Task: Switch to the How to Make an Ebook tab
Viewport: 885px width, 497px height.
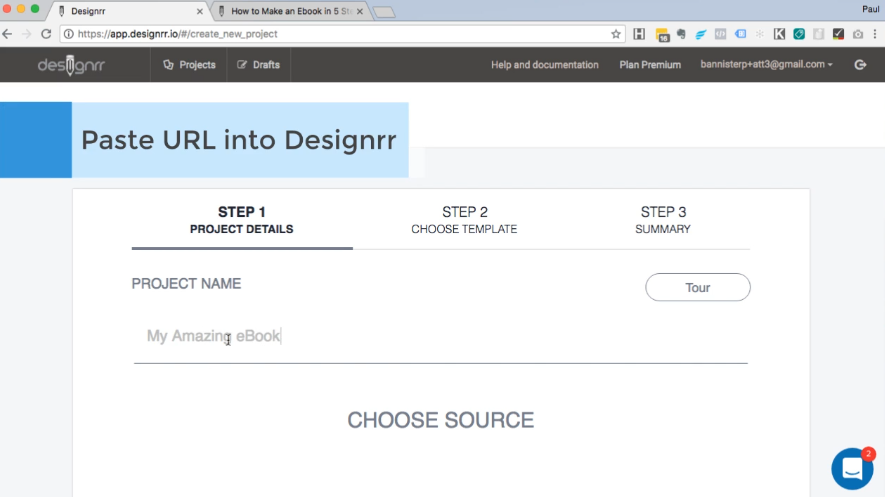Action: 291,11
